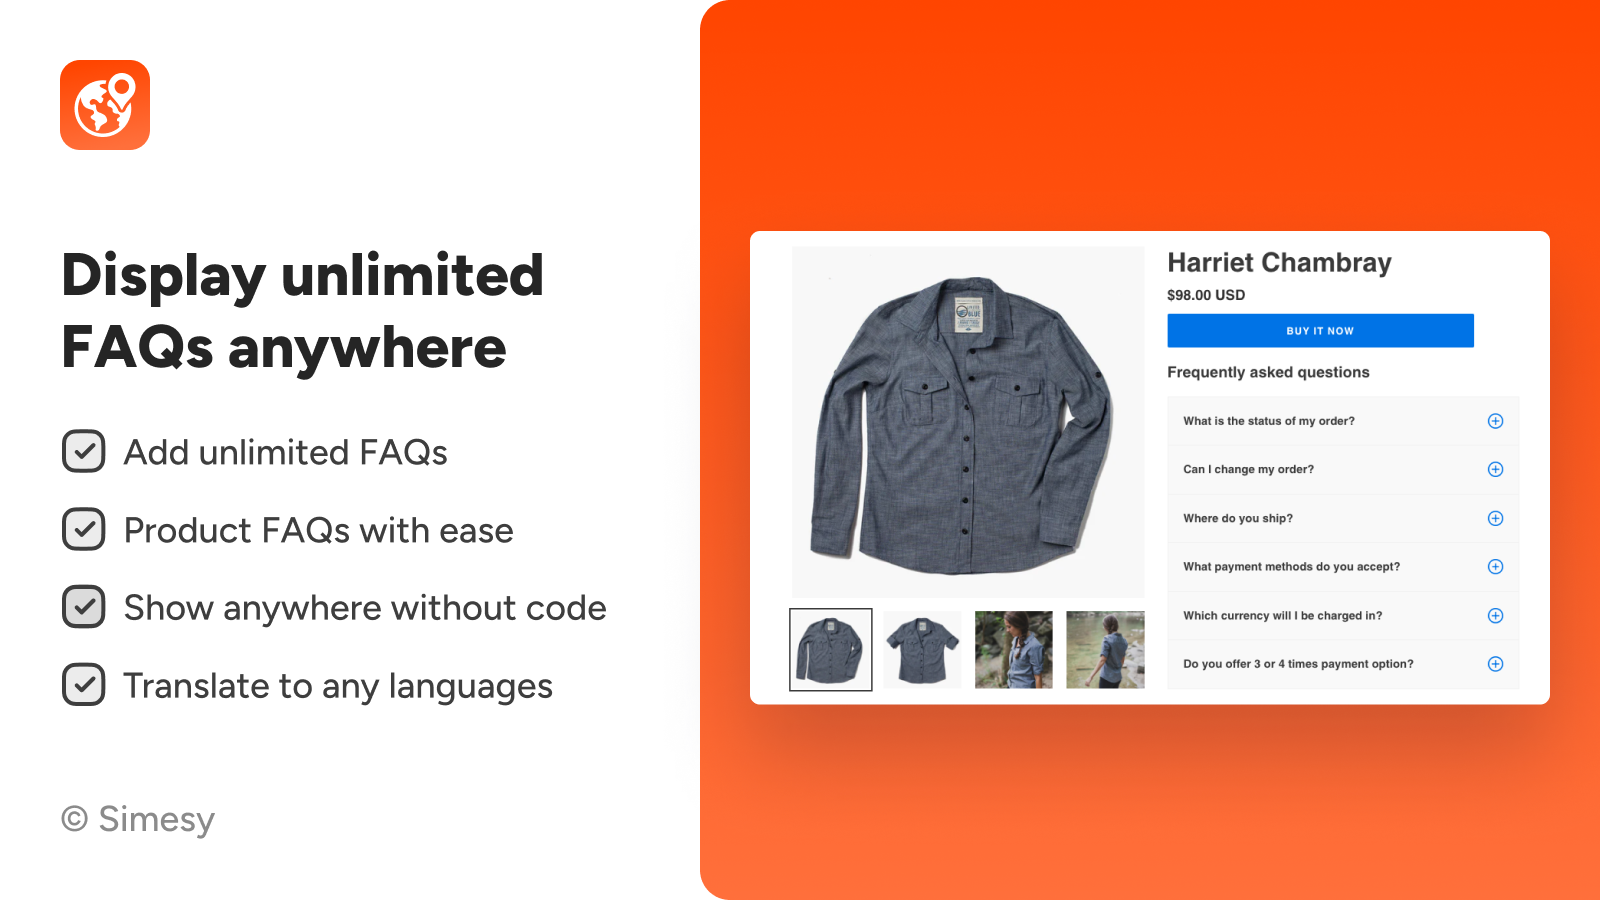Click plus icon beside payment methods question
The image size is (1600, 900).
pos(1495,566)
